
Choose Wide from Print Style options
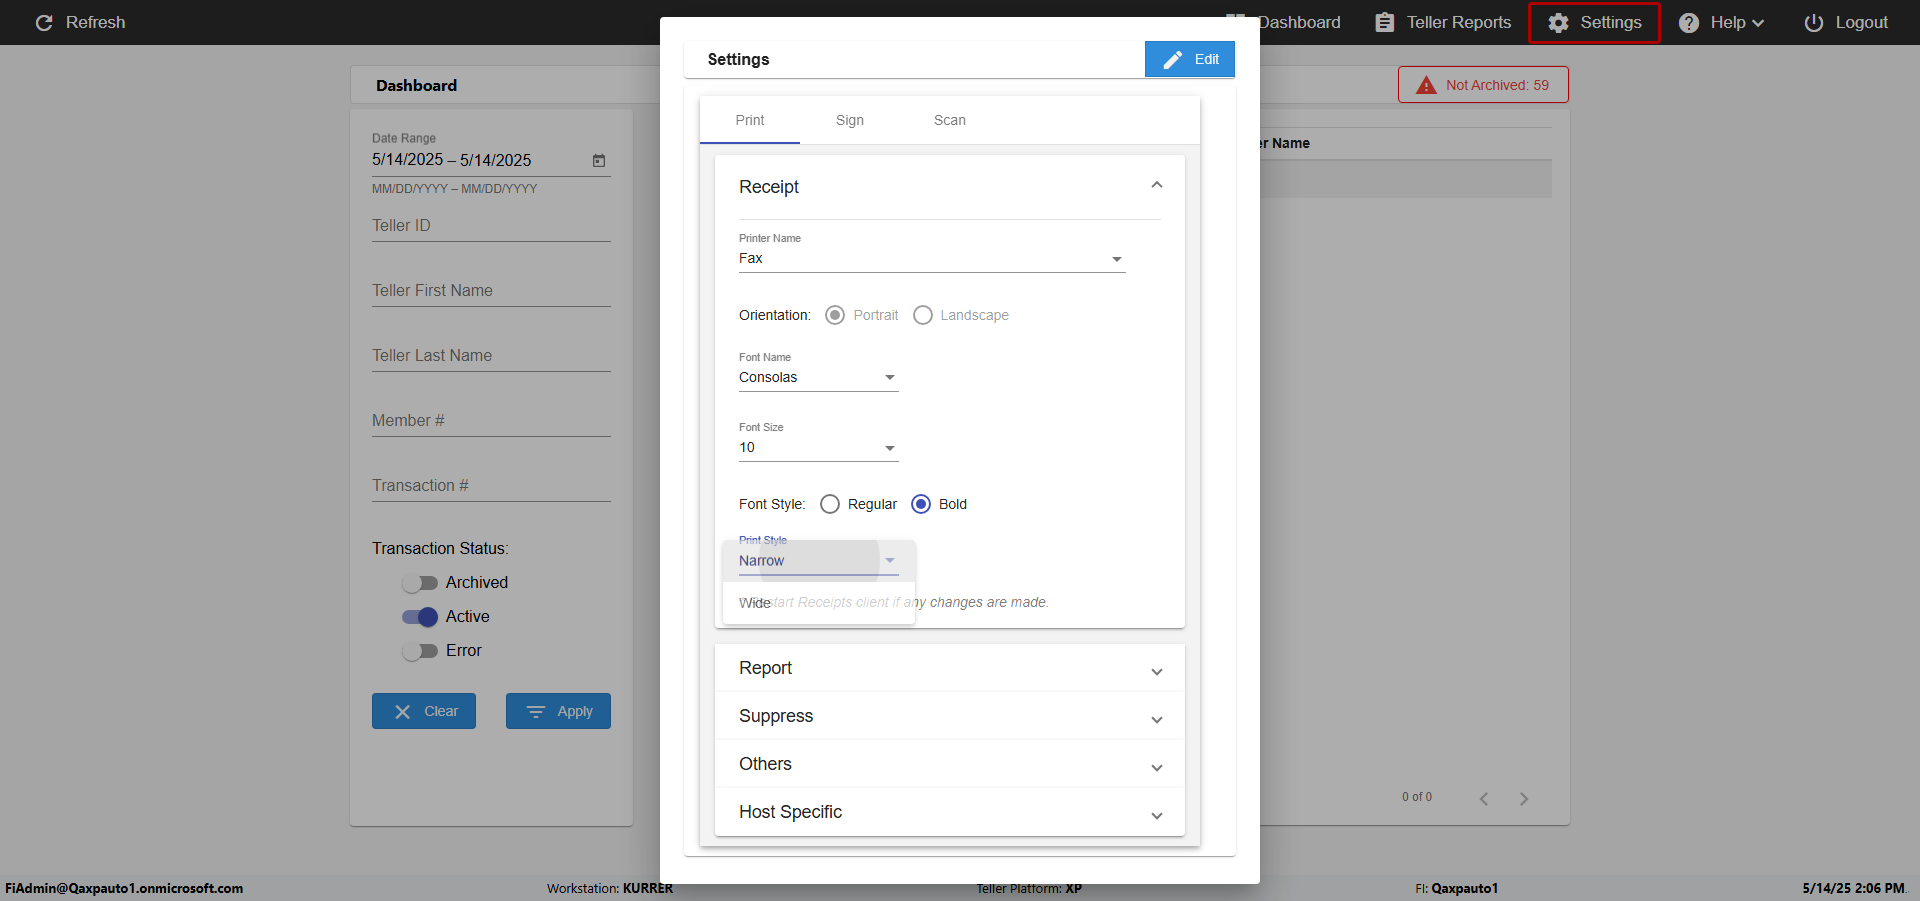819,603
